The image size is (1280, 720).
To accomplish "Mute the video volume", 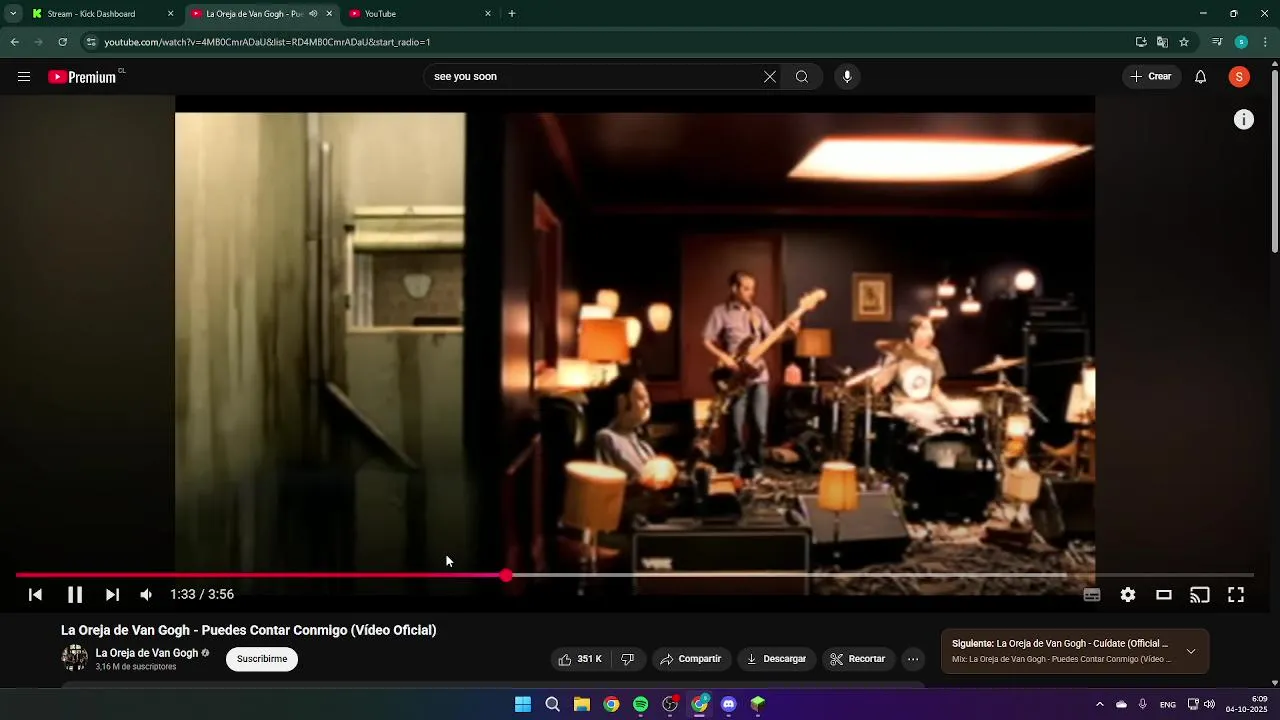I will 146,595.
